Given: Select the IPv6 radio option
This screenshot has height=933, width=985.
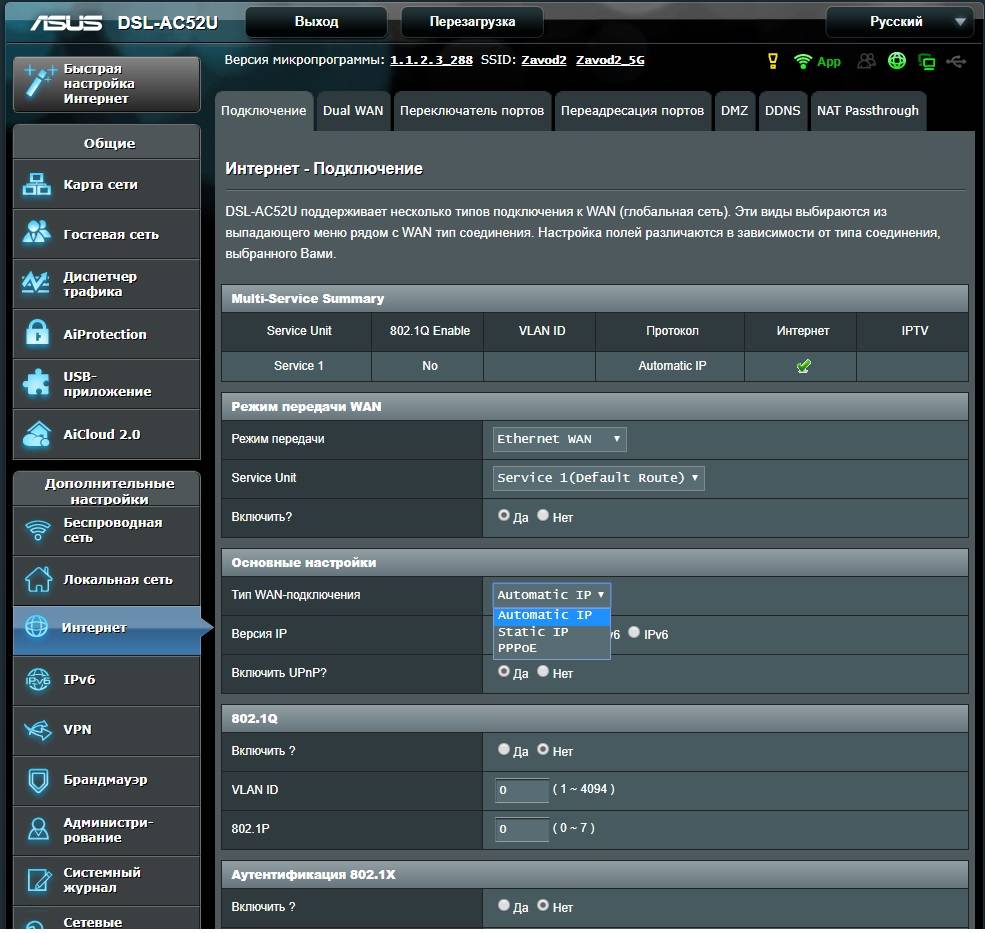Looking at the screenshot, I should (634, 632).
